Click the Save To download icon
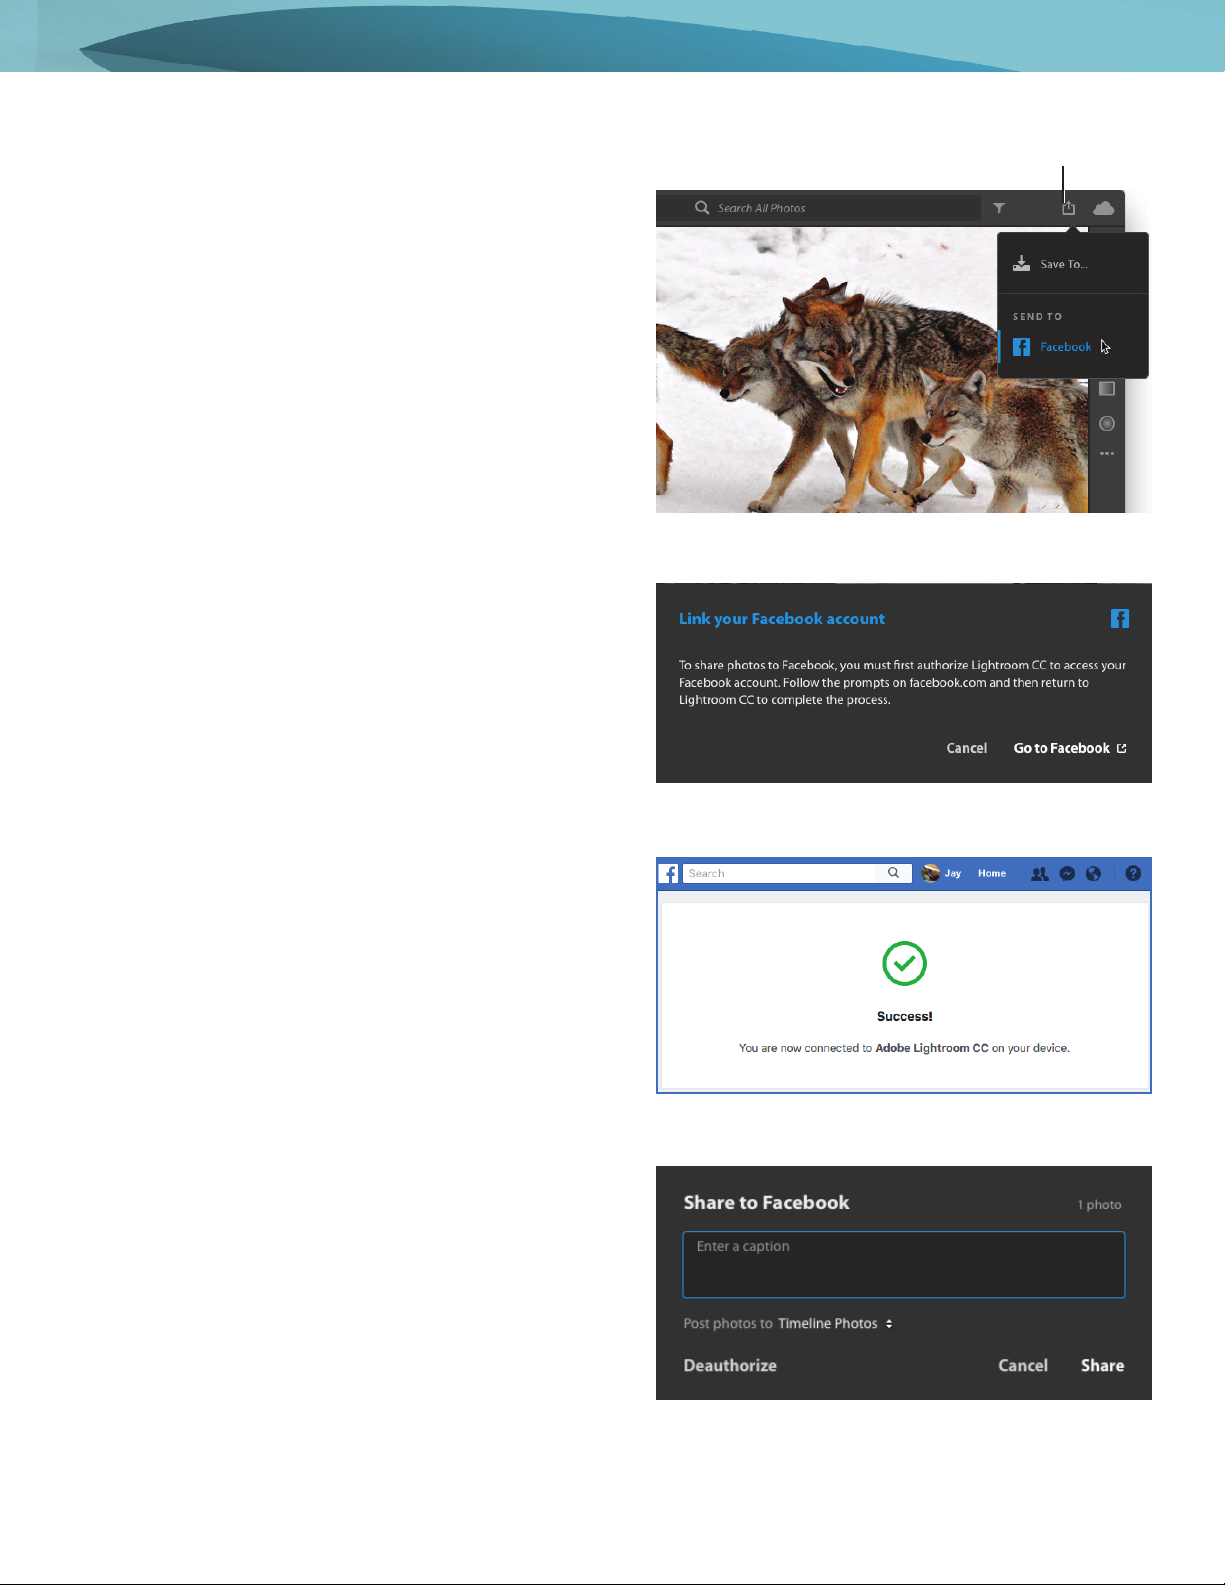Viewport: 1225px width, 1585px height. pyautogui.click(x=1021, y=263)
